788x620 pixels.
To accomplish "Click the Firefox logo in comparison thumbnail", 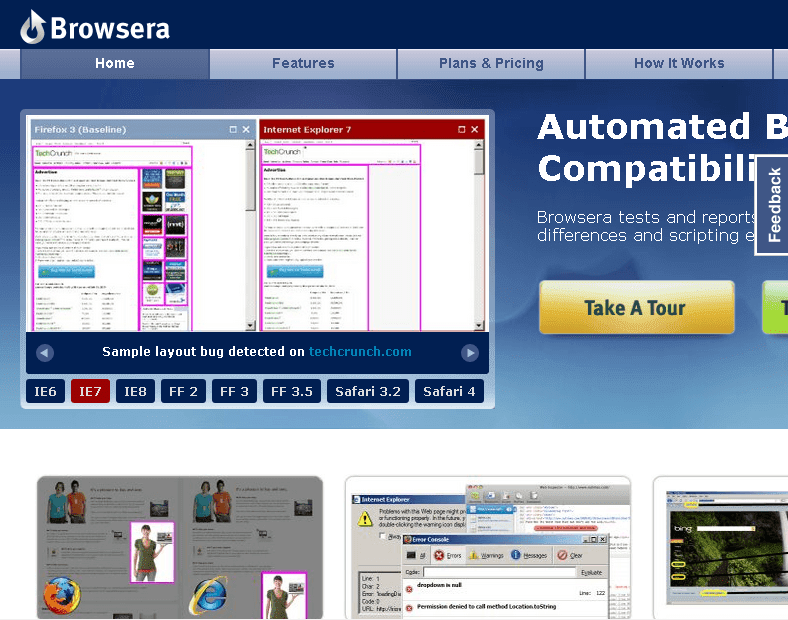I will pyautogui.click(x=62, y=596).
